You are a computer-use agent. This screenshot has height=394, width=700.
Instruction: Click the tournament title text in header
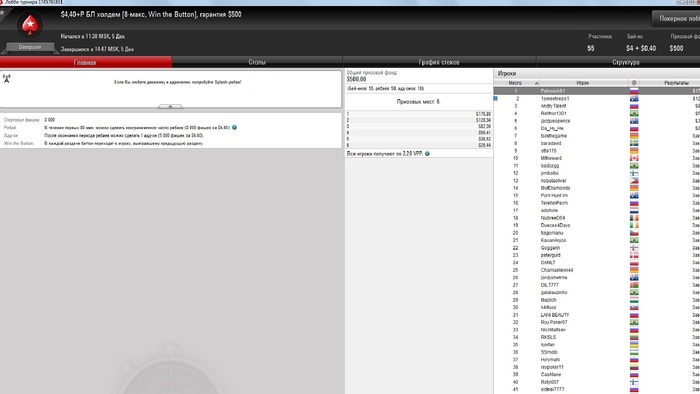tap(151, 15)
